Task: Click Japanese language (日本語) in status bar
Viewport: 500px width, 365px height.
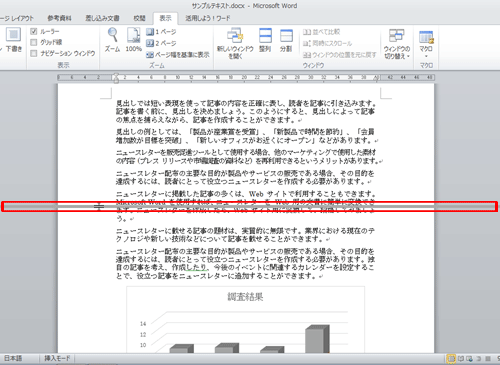Action: pyautogui.click(x=13, y=358)
